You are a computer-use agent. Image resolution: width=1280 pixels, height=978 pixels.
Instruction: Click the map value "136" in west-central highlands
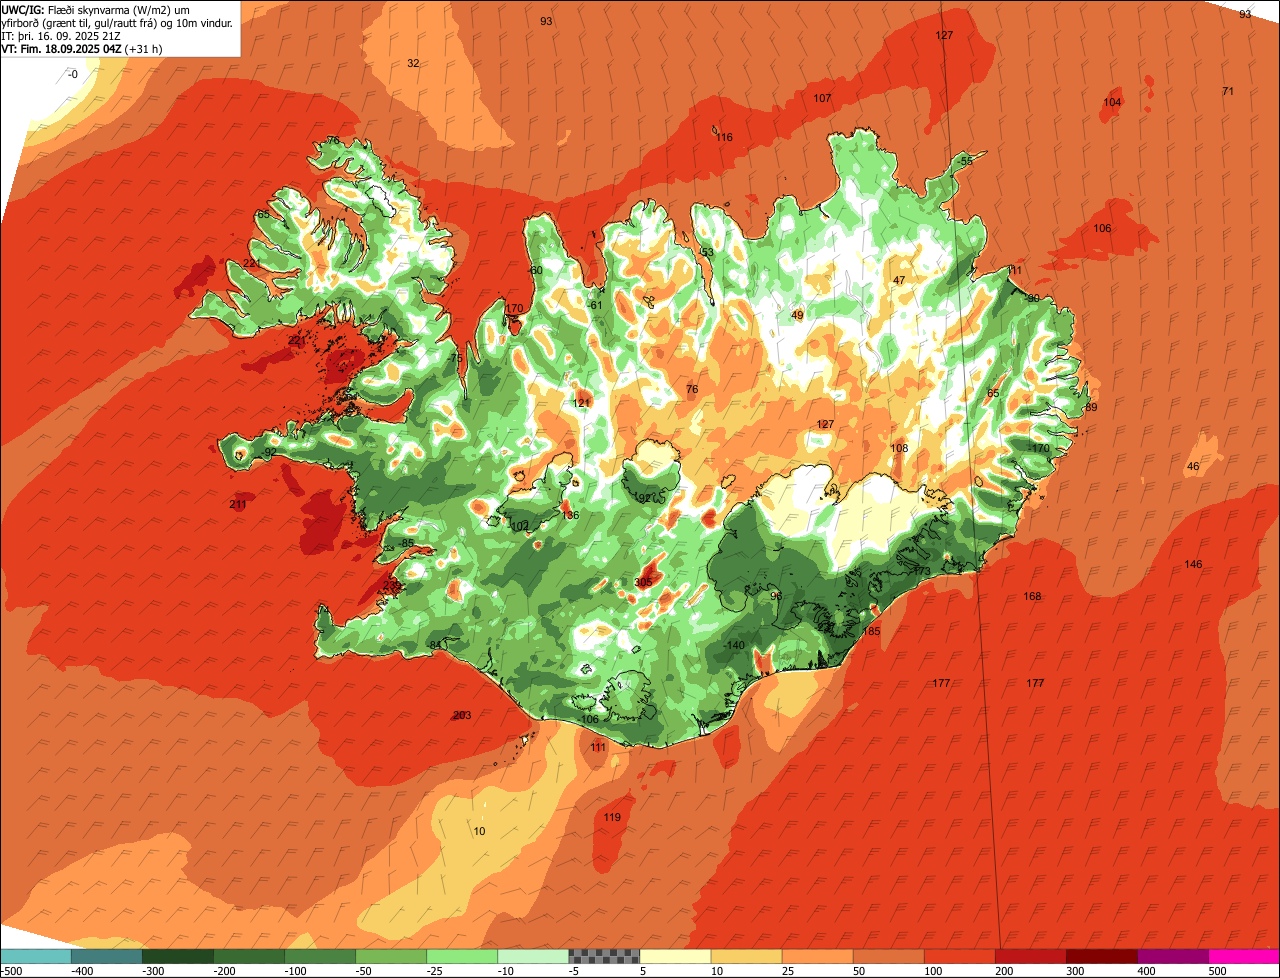(x=571, y=515)
